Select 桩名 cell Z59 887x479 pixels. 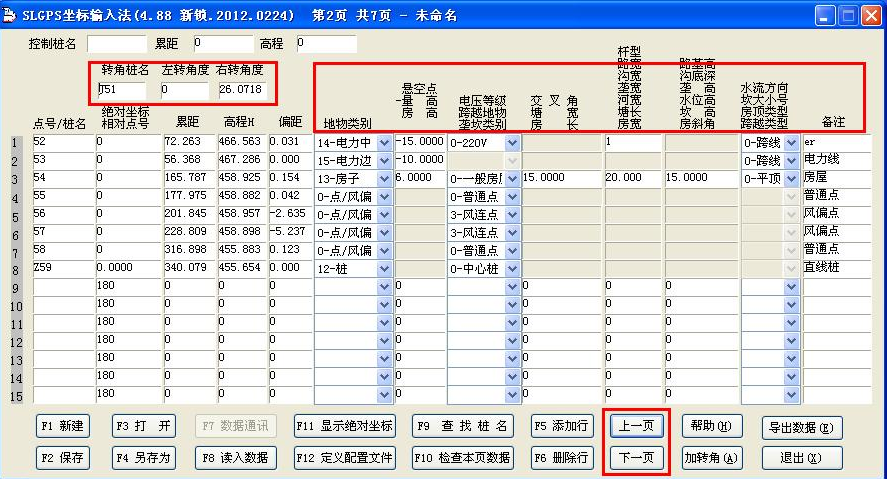(x=64, y=268)
